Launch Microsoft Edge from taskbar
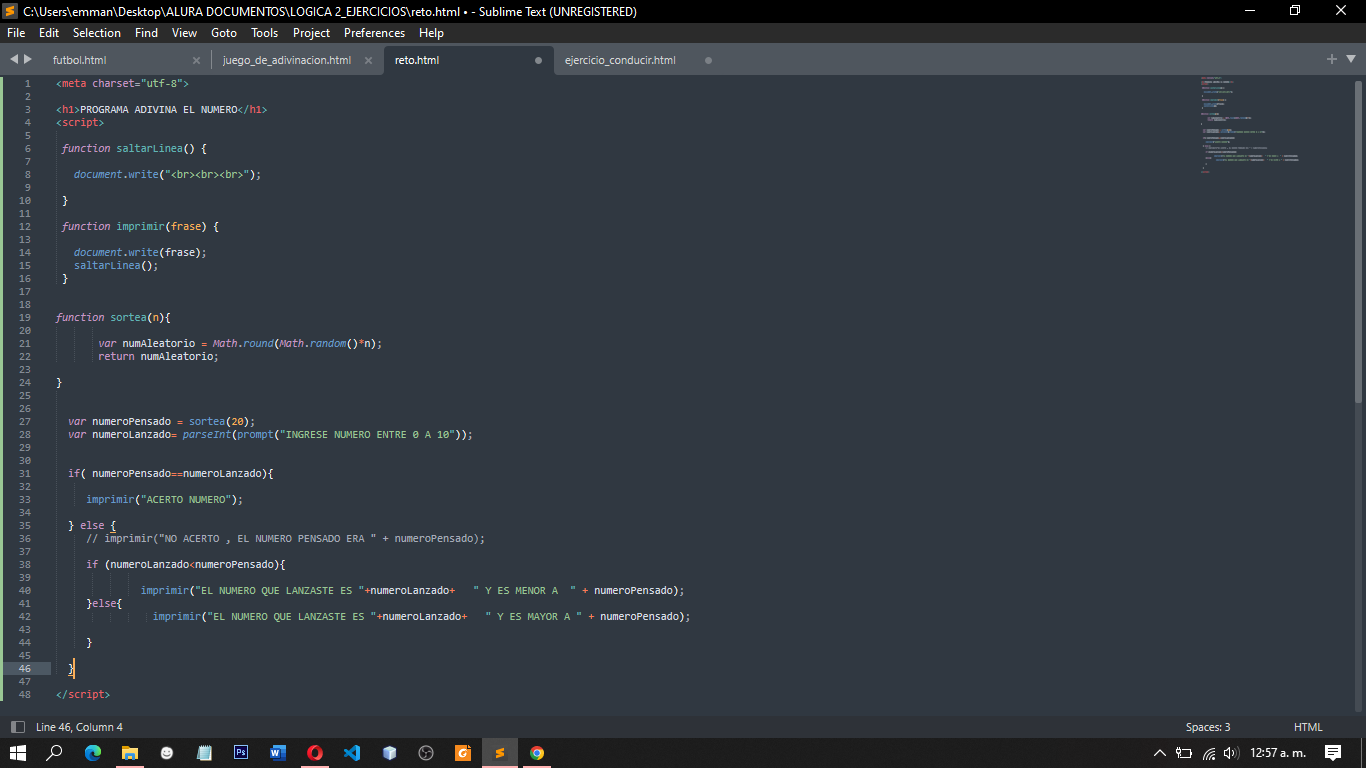Image resolution: width=1366 pixels, height=768 pixels. (x=93, y=753)
